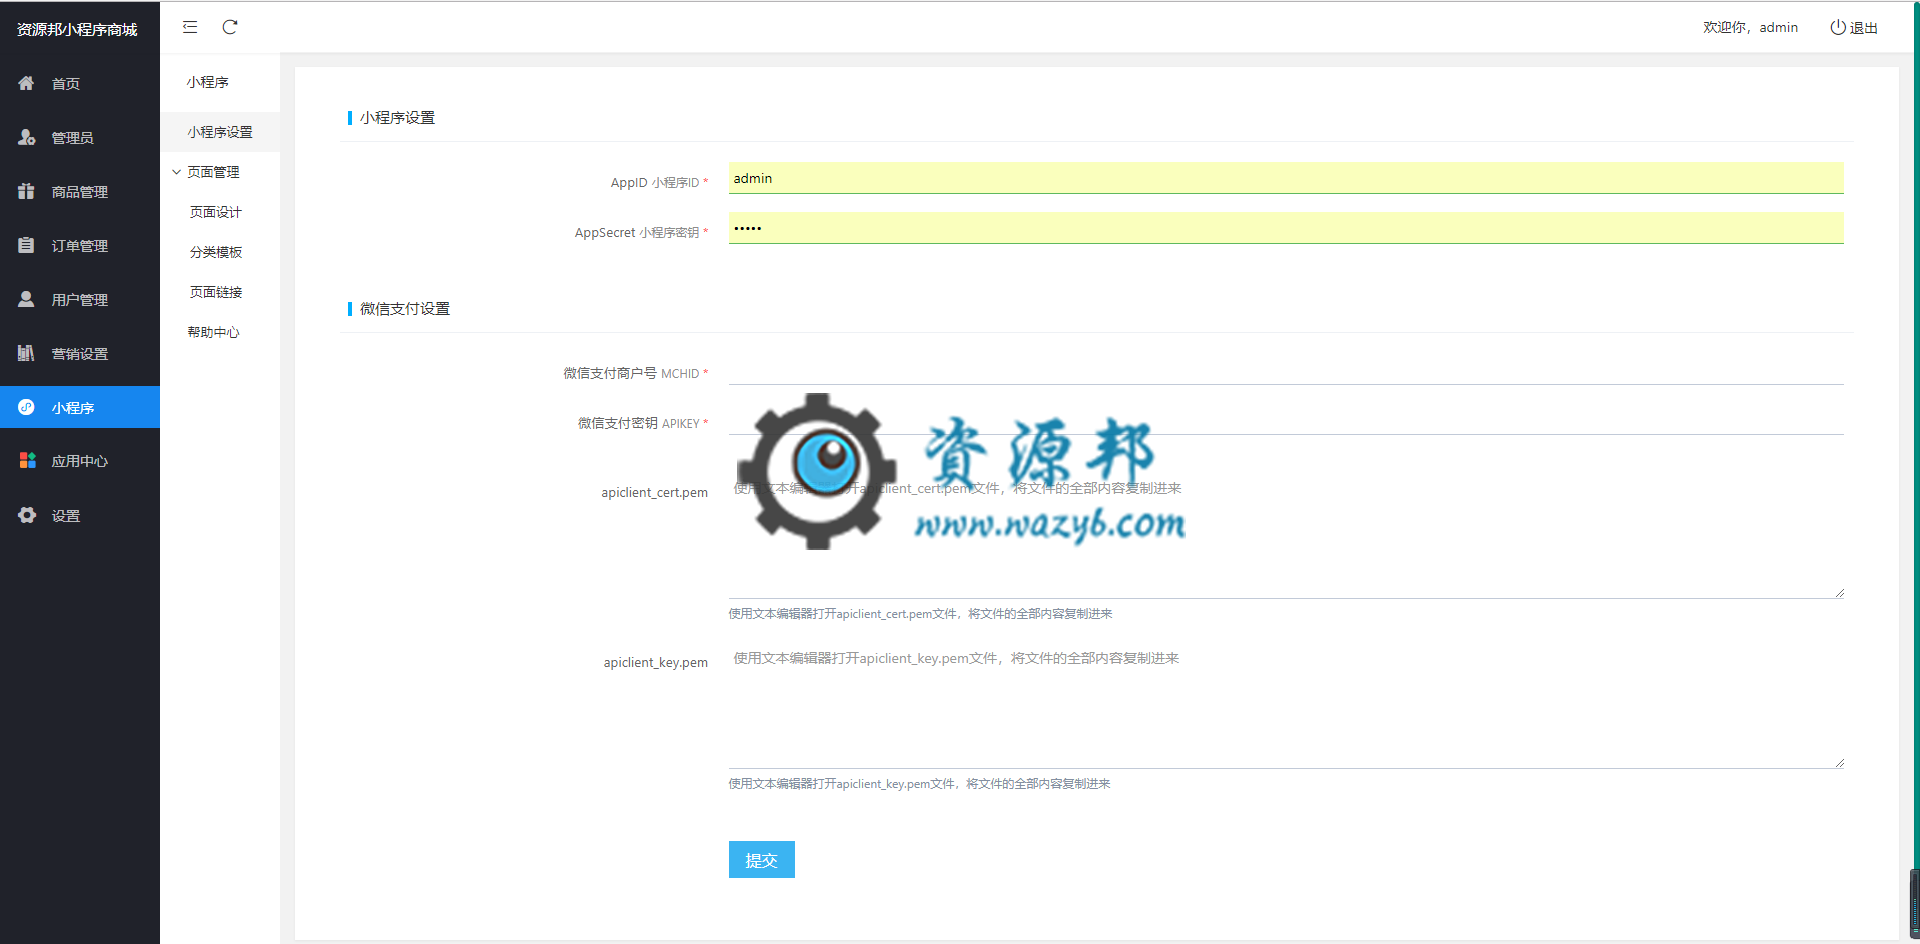Click the apiclient_key.pem resize handle

pyautogui.click(x=1839, y=763)
